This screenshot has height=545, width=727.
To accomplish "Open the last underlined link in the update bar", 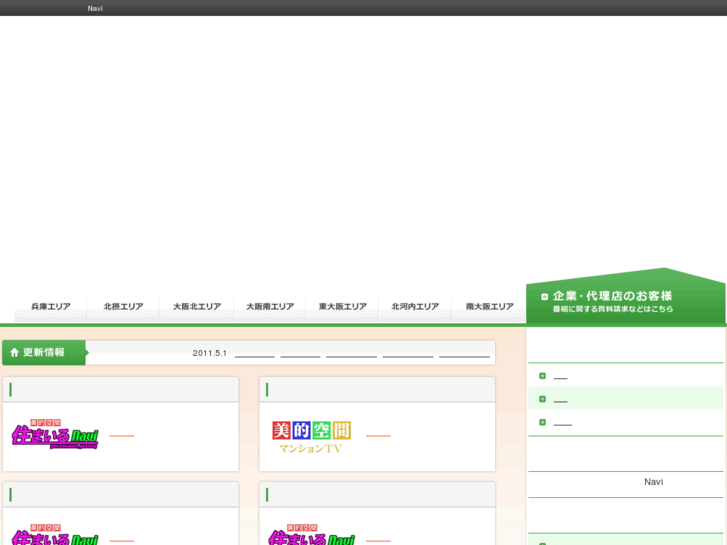I will tap(464, 355).
